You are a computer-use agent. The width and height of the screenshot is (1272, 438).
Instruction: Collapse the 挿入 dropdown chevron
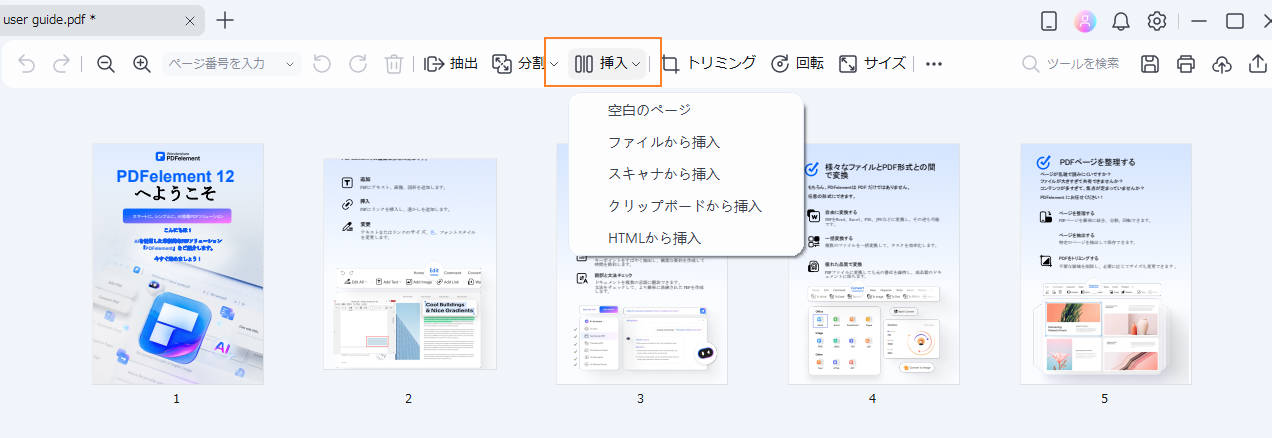tap(636, 64)
